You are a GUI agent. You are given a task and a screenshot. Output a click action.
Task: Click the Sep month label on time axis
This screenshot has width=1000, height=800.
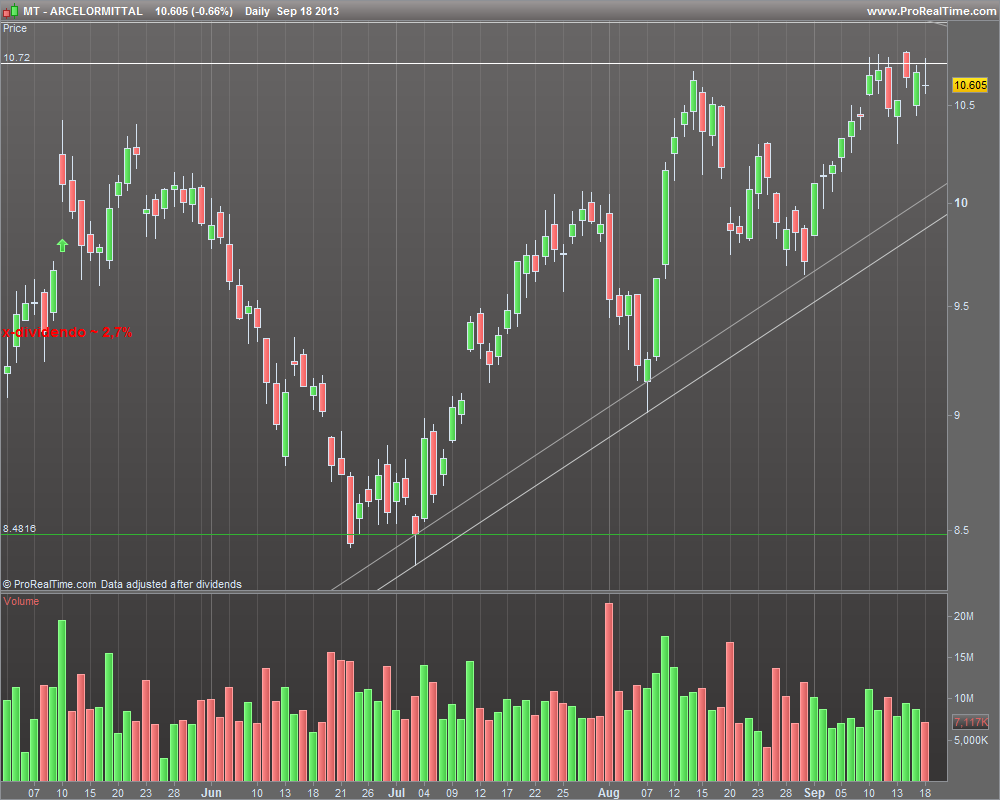814,792
